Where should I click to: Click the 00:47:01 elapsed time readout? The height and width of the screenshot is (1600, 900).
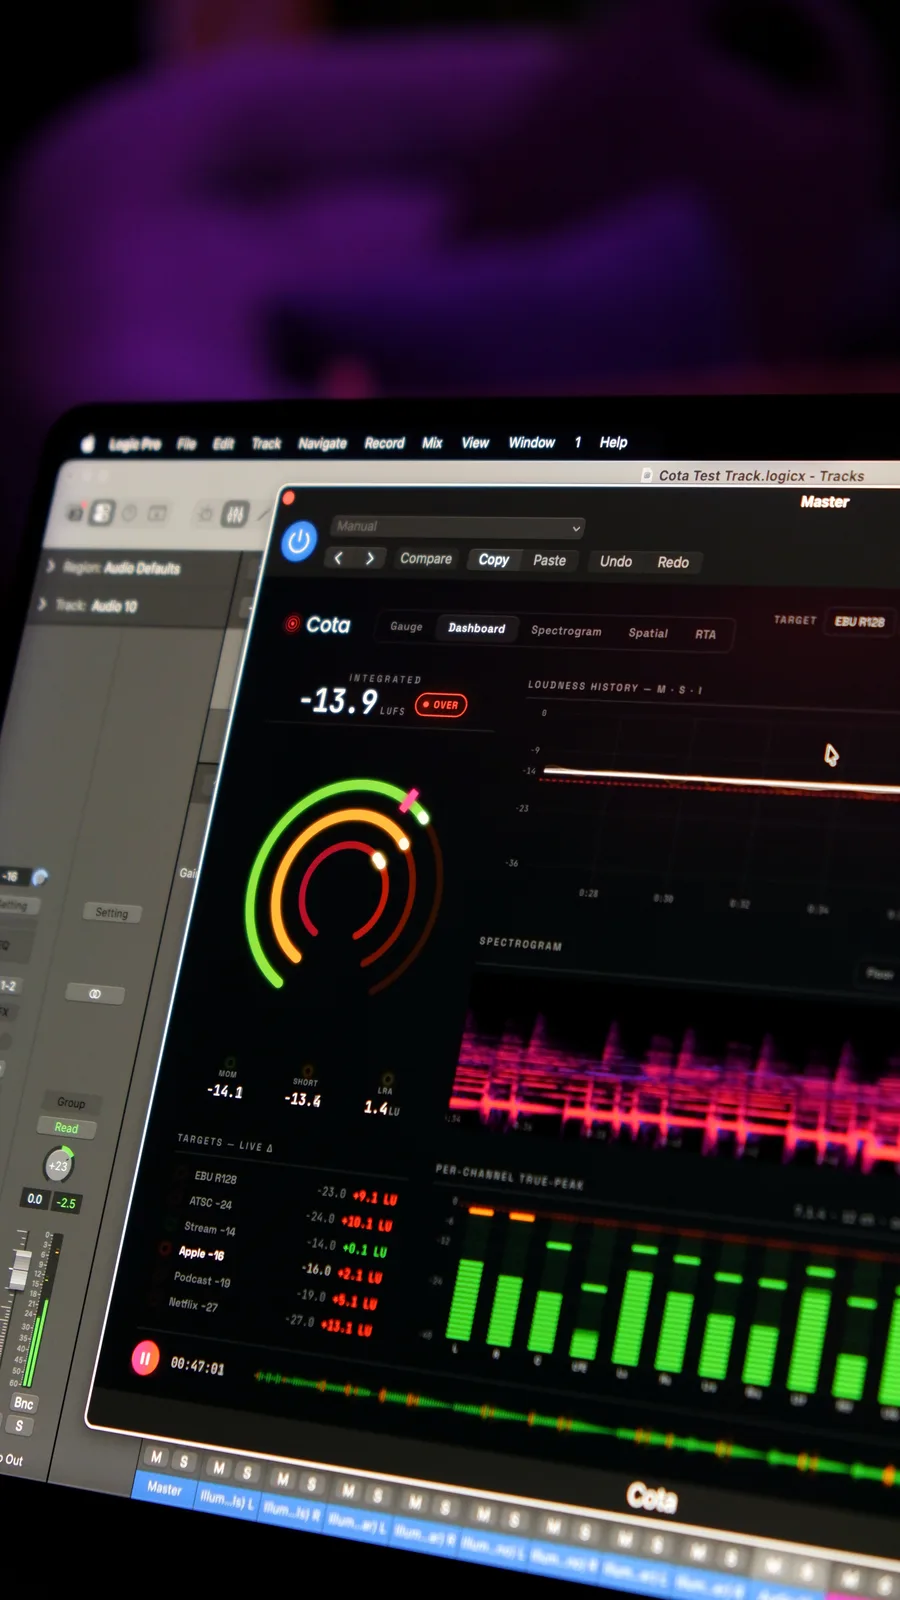coord(197,1365)
